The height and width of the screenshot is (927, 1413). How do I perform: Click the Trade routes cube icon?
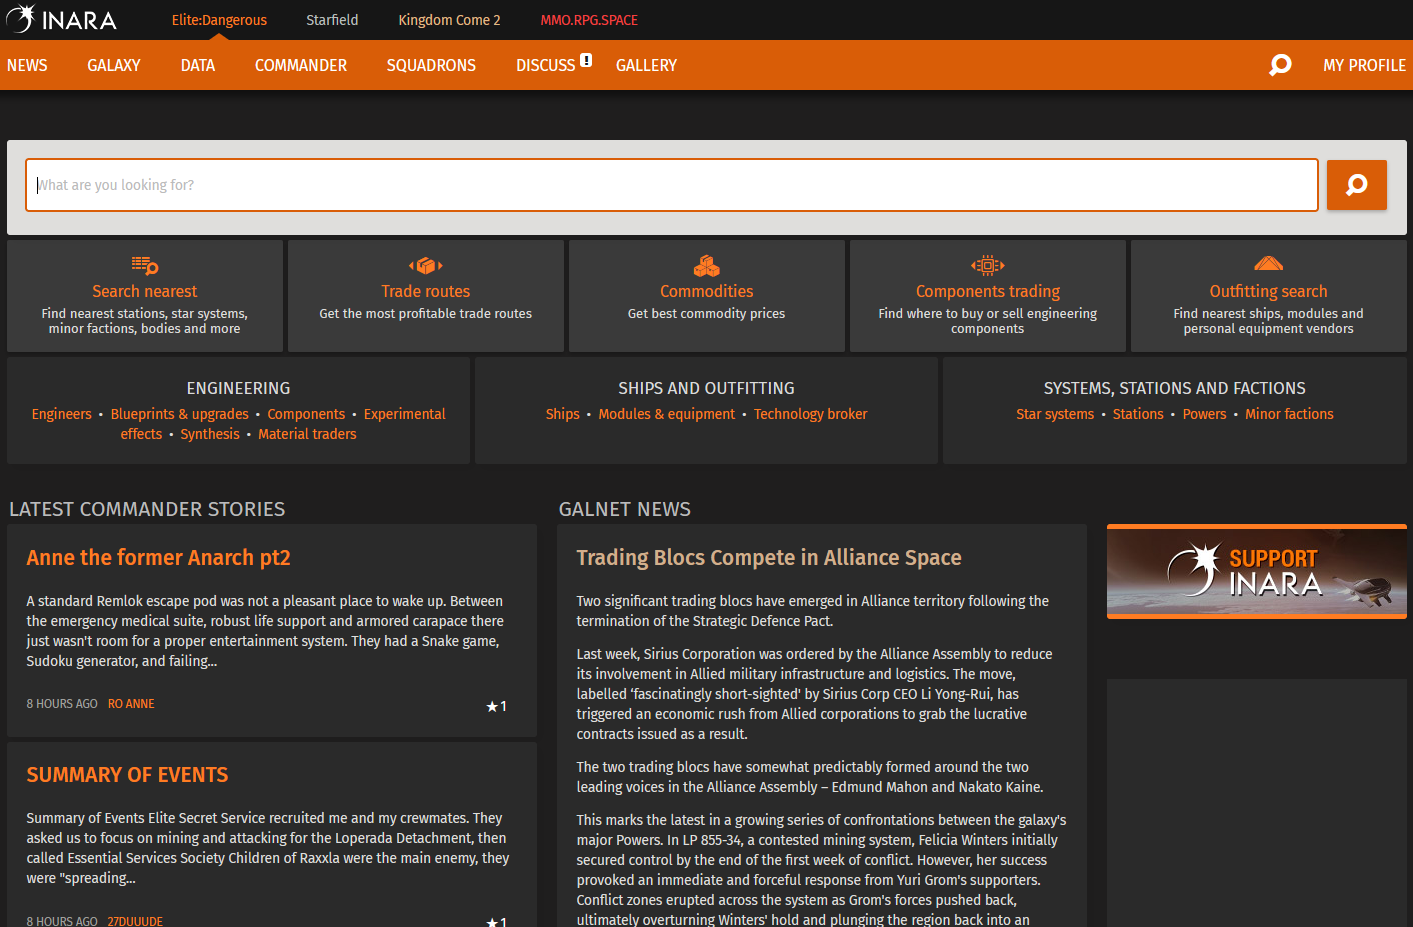tap(426, 265)
